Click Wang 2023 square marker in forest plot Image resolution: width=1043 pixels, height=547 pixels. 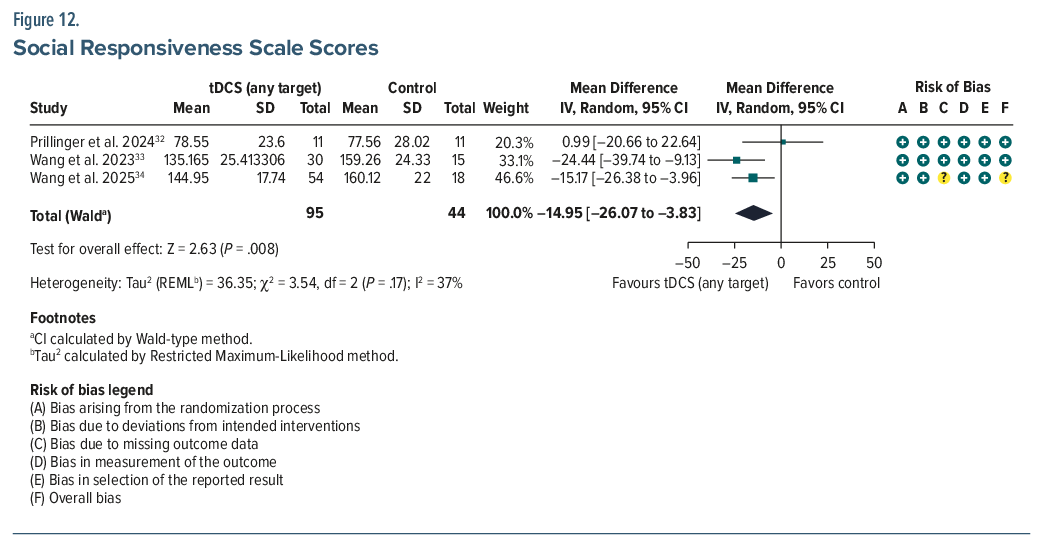coord(736,160)
